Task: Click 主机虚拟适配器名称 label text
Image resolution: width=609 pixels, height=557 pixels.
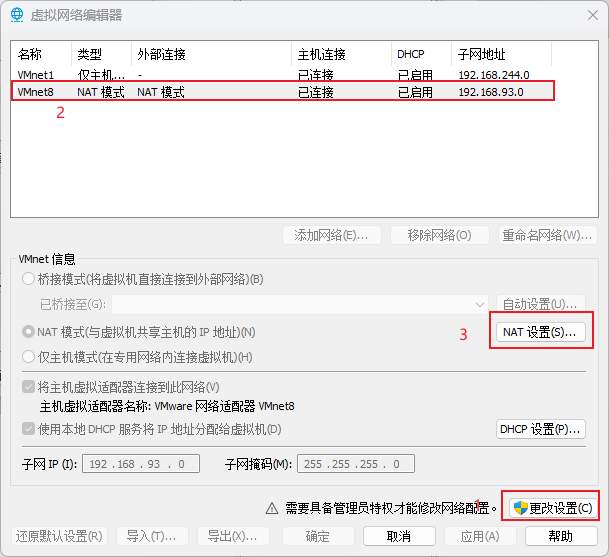Action: pyautogui.click(x=167, y=406)
